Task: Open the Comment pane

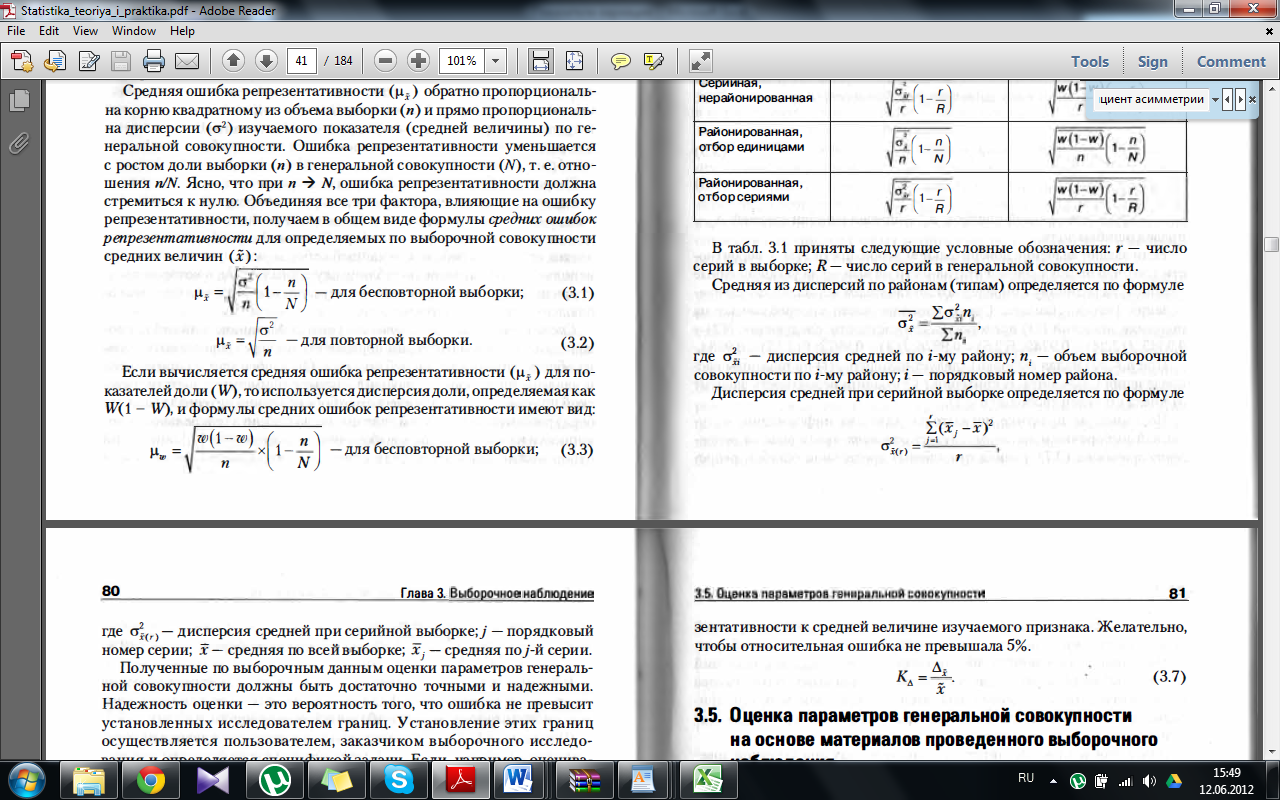Action: click(1231, 61)
